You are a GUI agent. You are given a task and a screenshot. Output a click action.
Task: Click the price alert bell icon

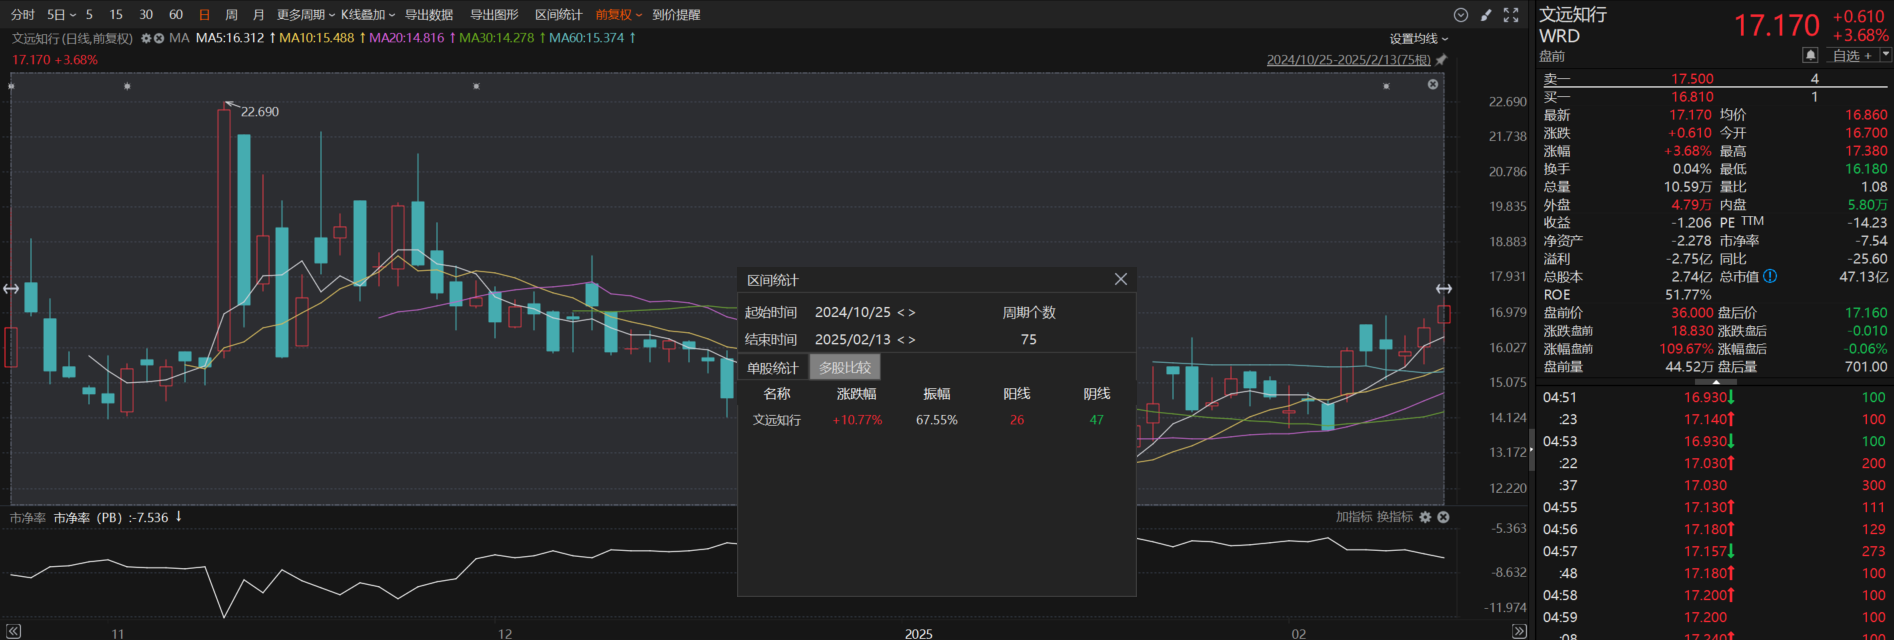point(1810,55)
